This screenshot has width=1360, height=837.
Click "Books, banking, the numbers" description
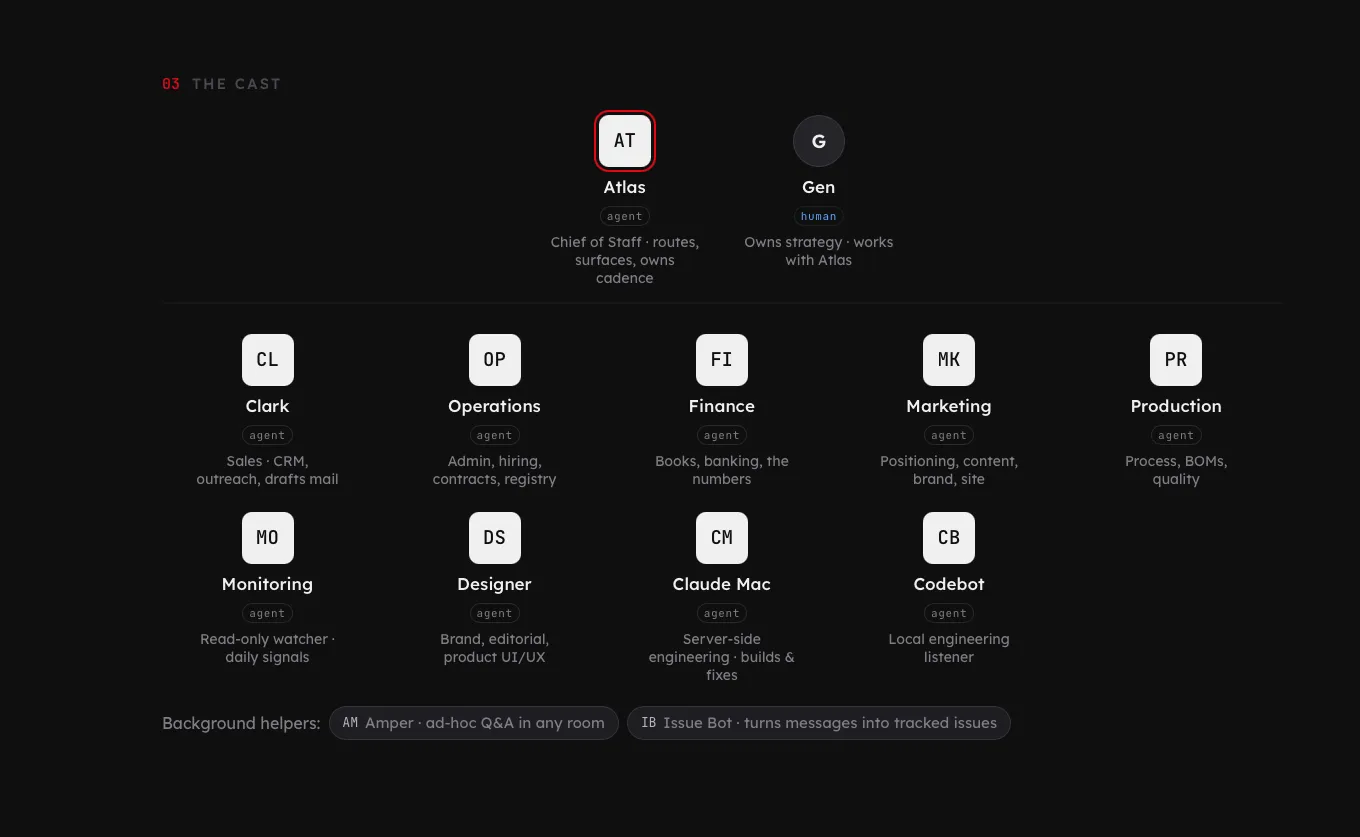[x=722, y=470]
